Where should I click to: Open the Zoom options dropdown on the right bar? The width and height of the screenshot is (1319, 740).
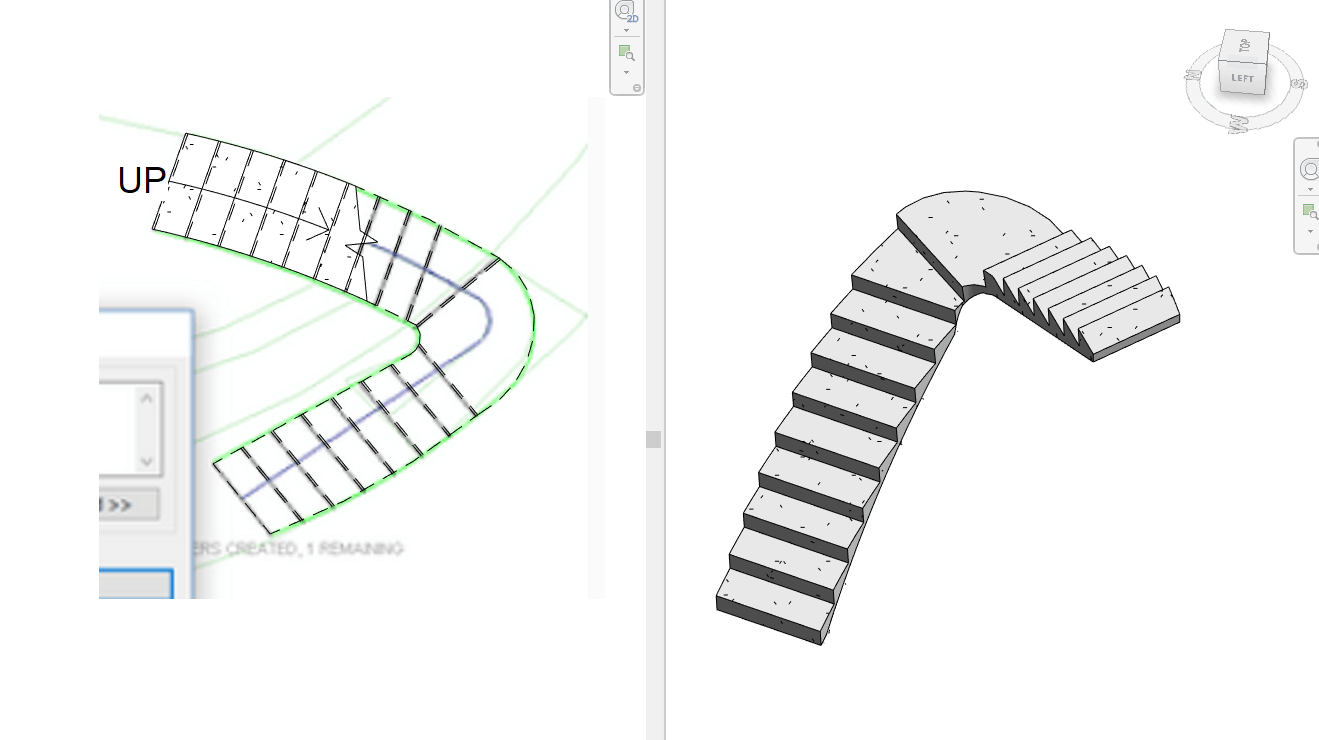click(1310, 230)
